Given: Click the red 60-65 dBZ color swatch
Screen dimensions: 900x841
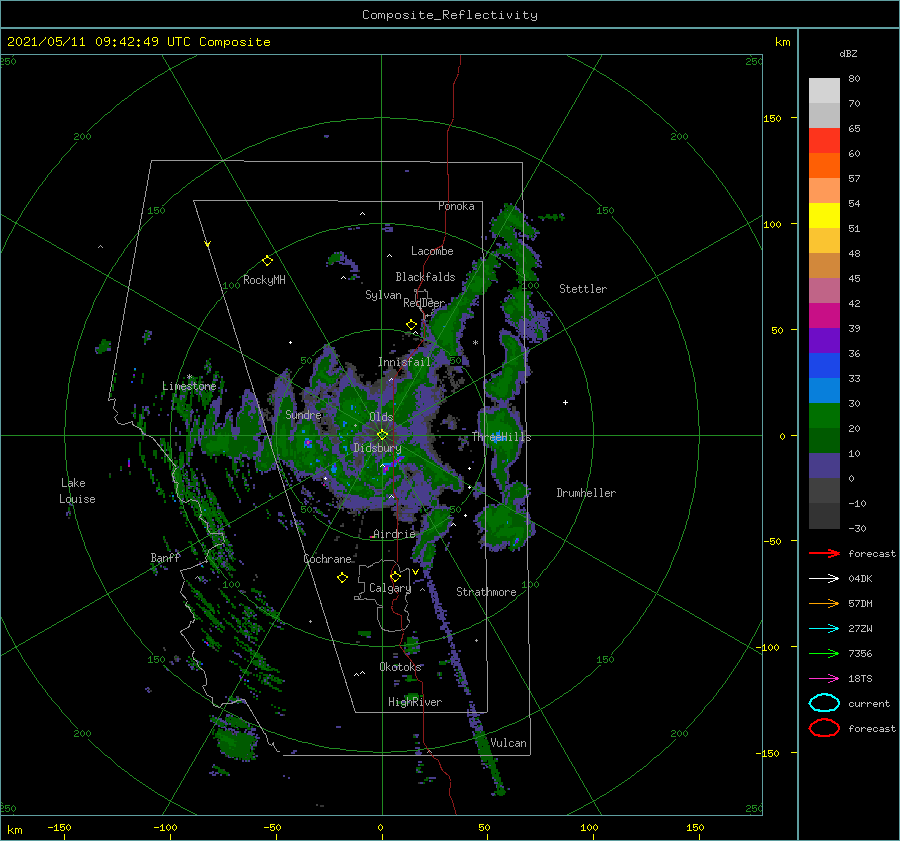Looking at the screenshot, I should pos(824,140).
